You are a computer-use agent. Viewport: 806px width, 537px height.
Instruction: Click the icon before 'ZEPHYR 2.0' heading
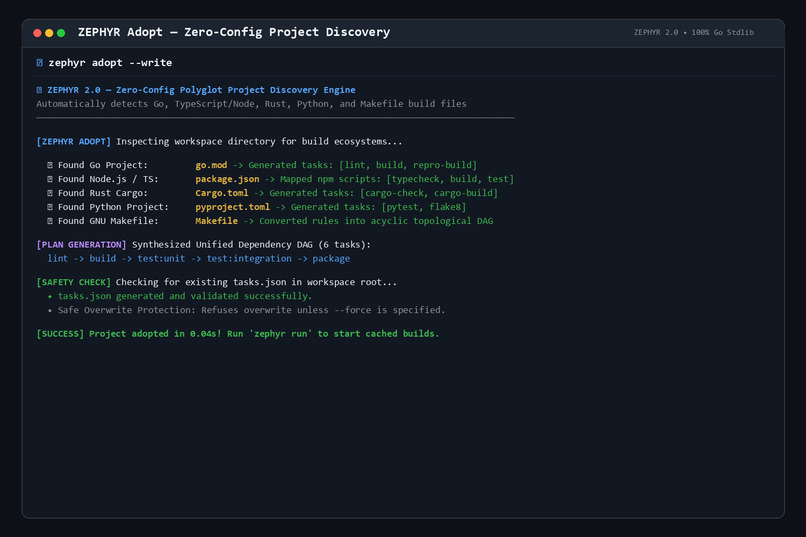pos(40,90)
